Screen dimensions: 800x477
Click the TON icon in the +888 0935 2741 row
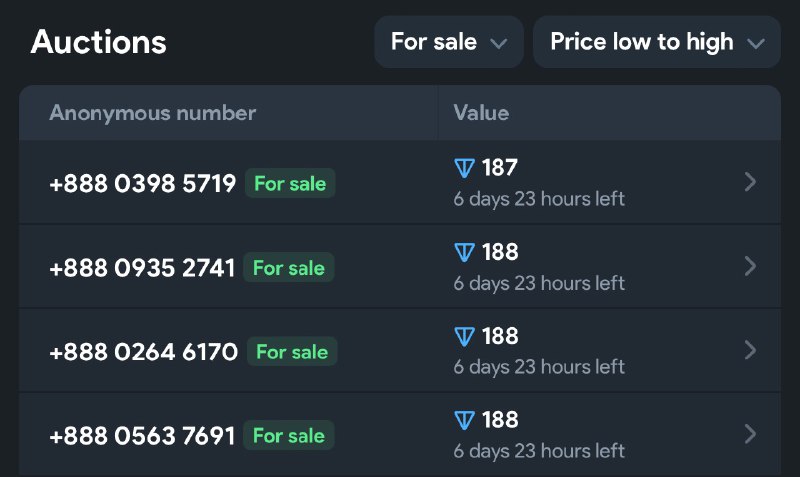[464, 252]
